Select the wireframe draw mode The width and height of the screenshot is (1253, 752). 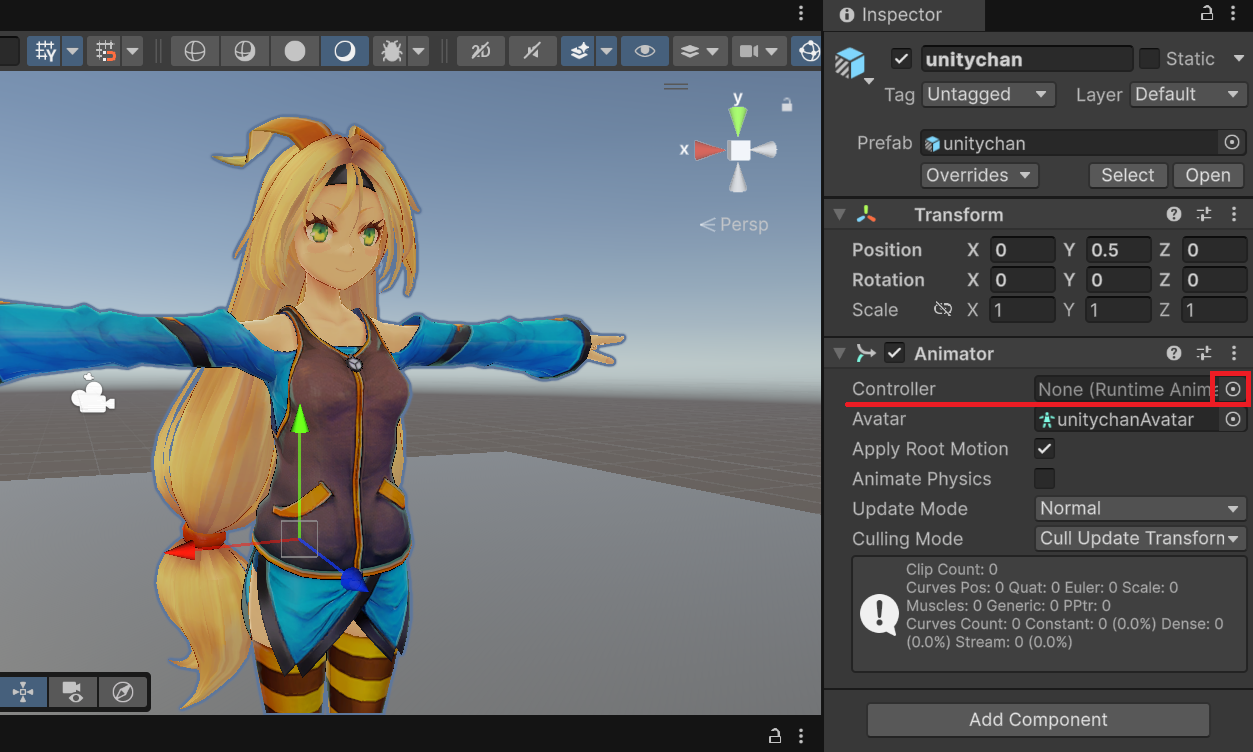coord(195,51)
